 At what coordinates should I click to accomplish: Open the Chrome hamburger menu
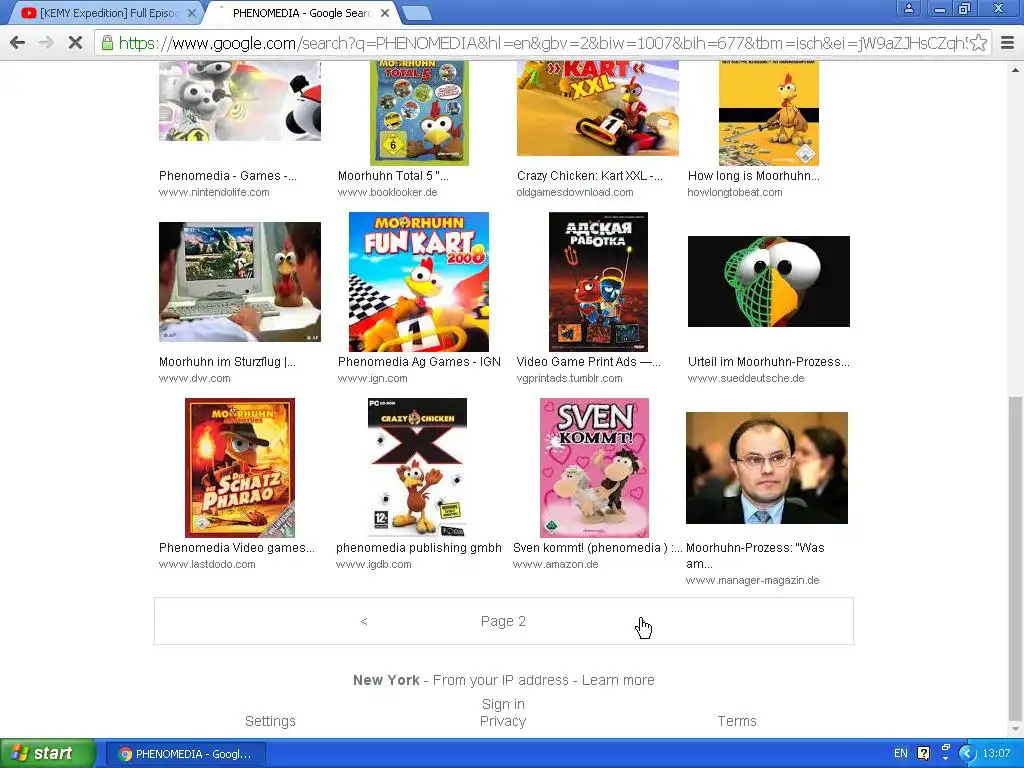(1007, 43)
